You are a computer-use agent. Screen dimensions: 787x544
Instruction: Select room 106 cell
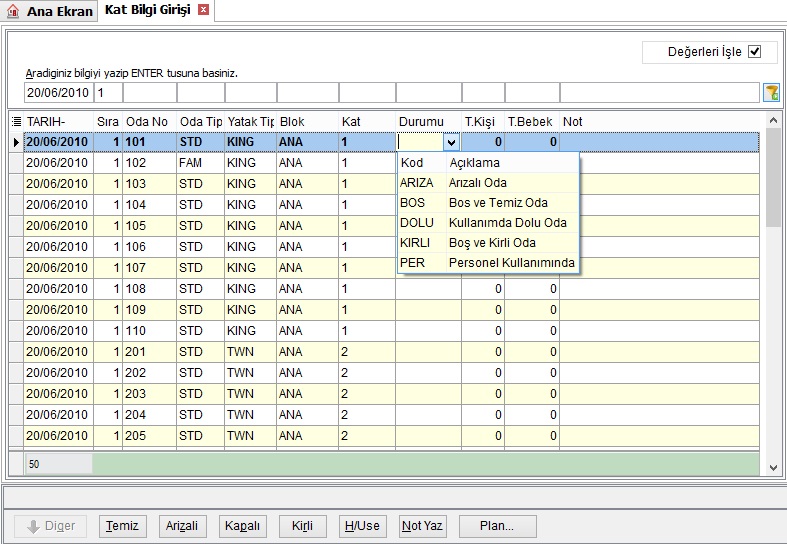(x=150, y=247)
